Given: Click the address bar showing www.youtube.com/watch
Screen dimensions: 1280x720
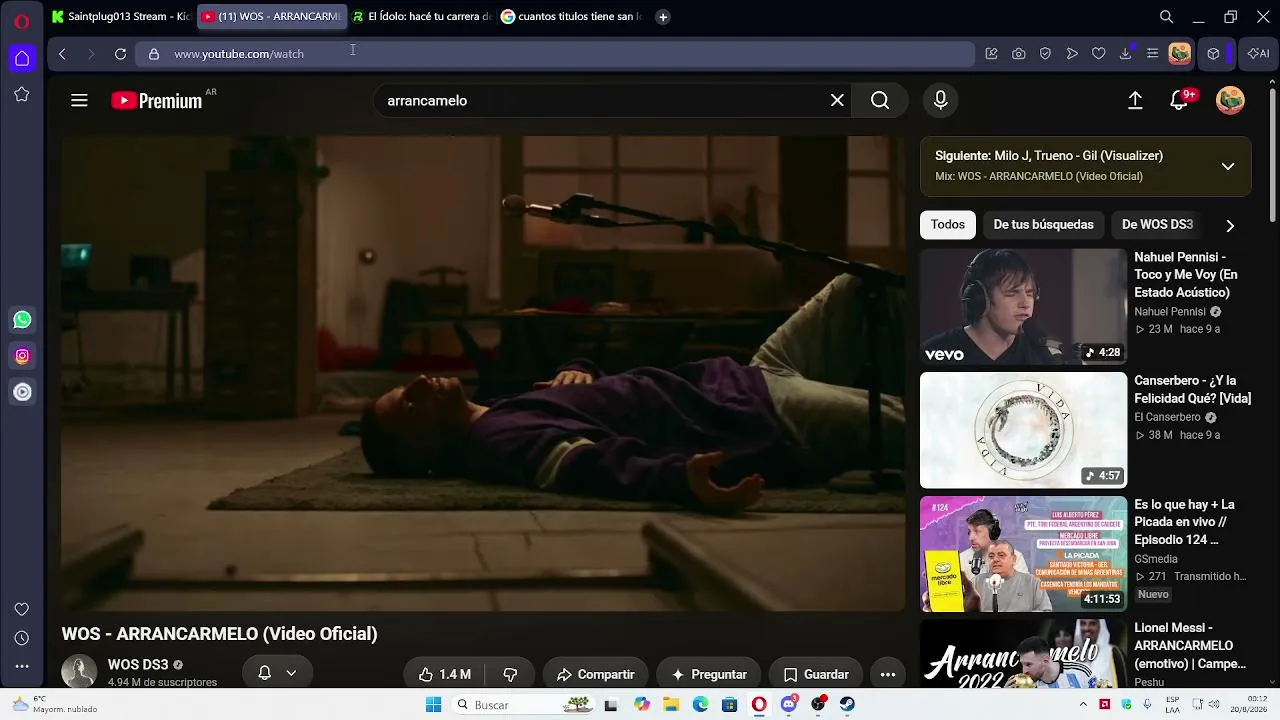Looking at the screenshot, I should [x=555, y=54].
